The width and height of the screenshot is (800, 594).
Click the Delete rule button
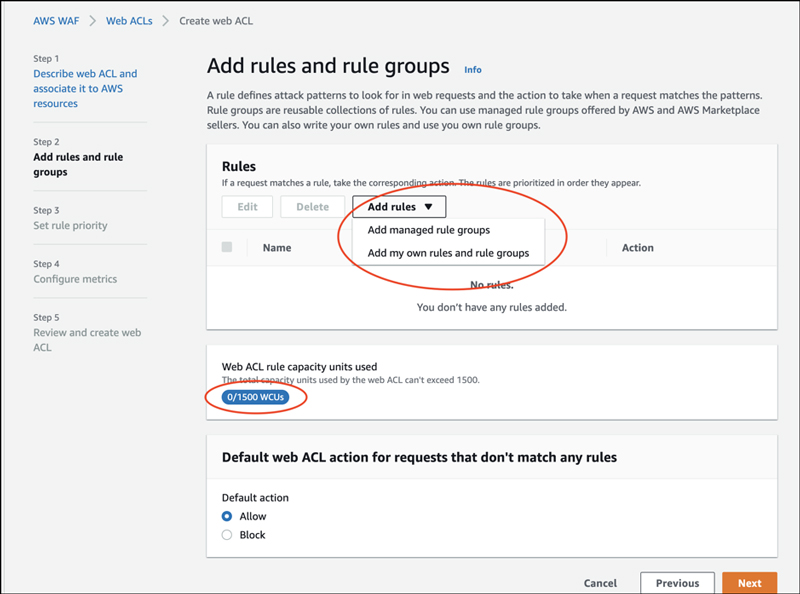(312, 207)
